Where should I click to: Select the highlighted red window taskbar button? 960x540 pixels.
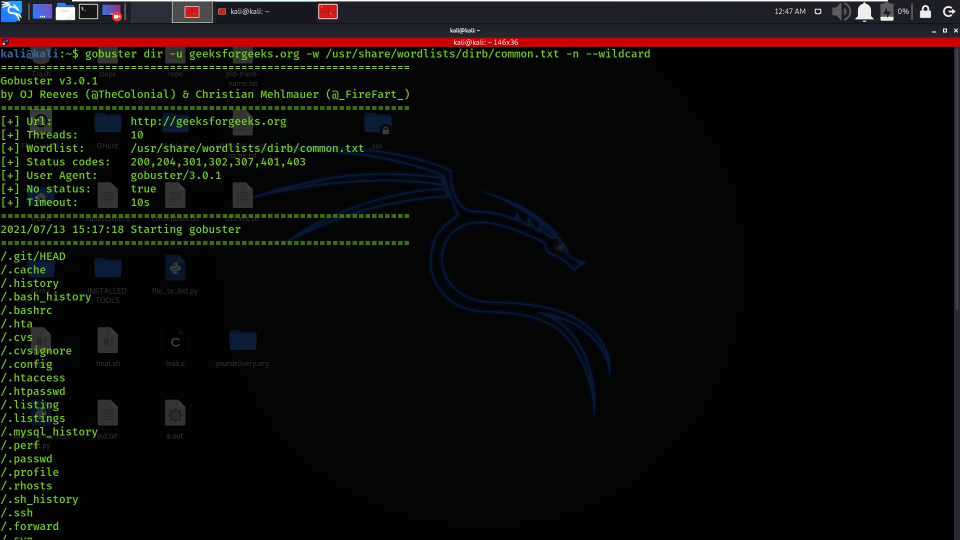[x=192, y=12]
